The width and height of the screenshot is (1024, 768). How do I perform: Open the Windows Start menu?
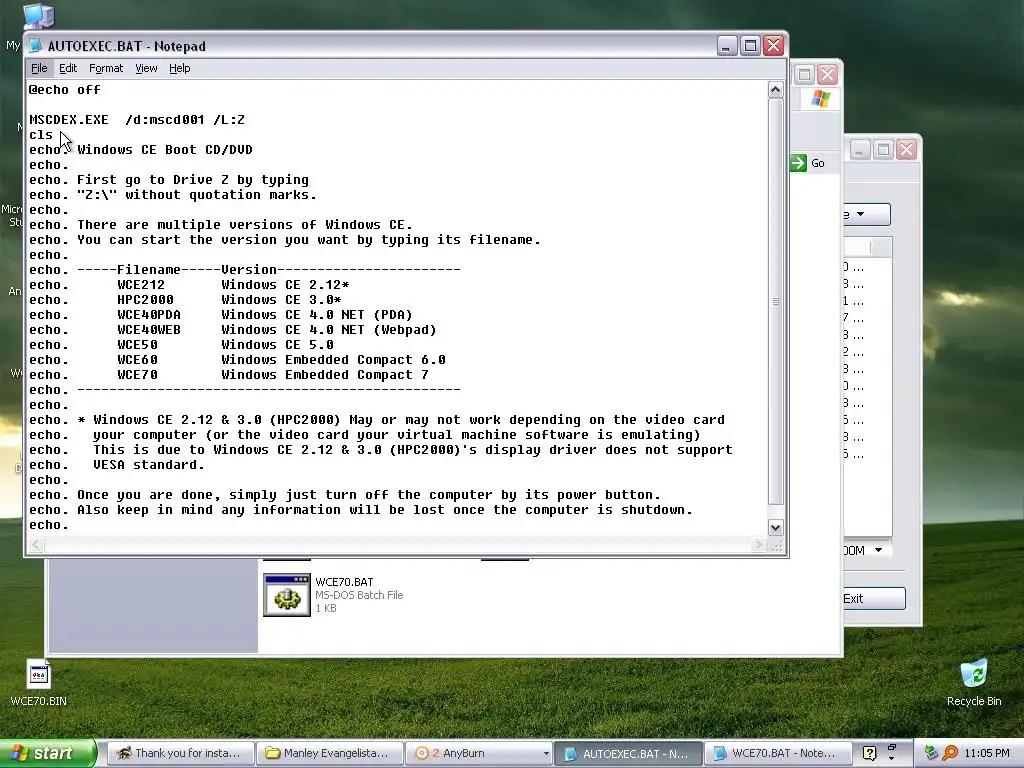pyautogui.click(x=47, y=753)
